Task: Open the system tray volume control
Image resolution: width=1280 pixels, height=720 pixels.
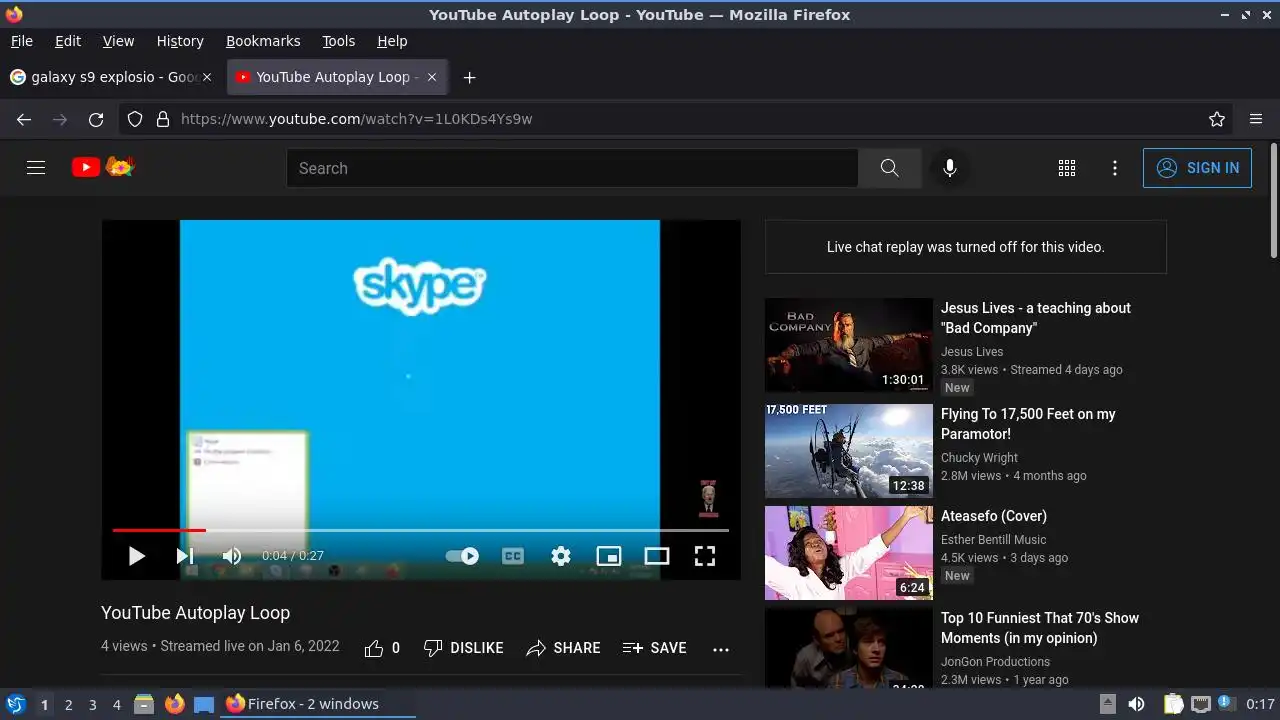Action: pos(1136,704)
